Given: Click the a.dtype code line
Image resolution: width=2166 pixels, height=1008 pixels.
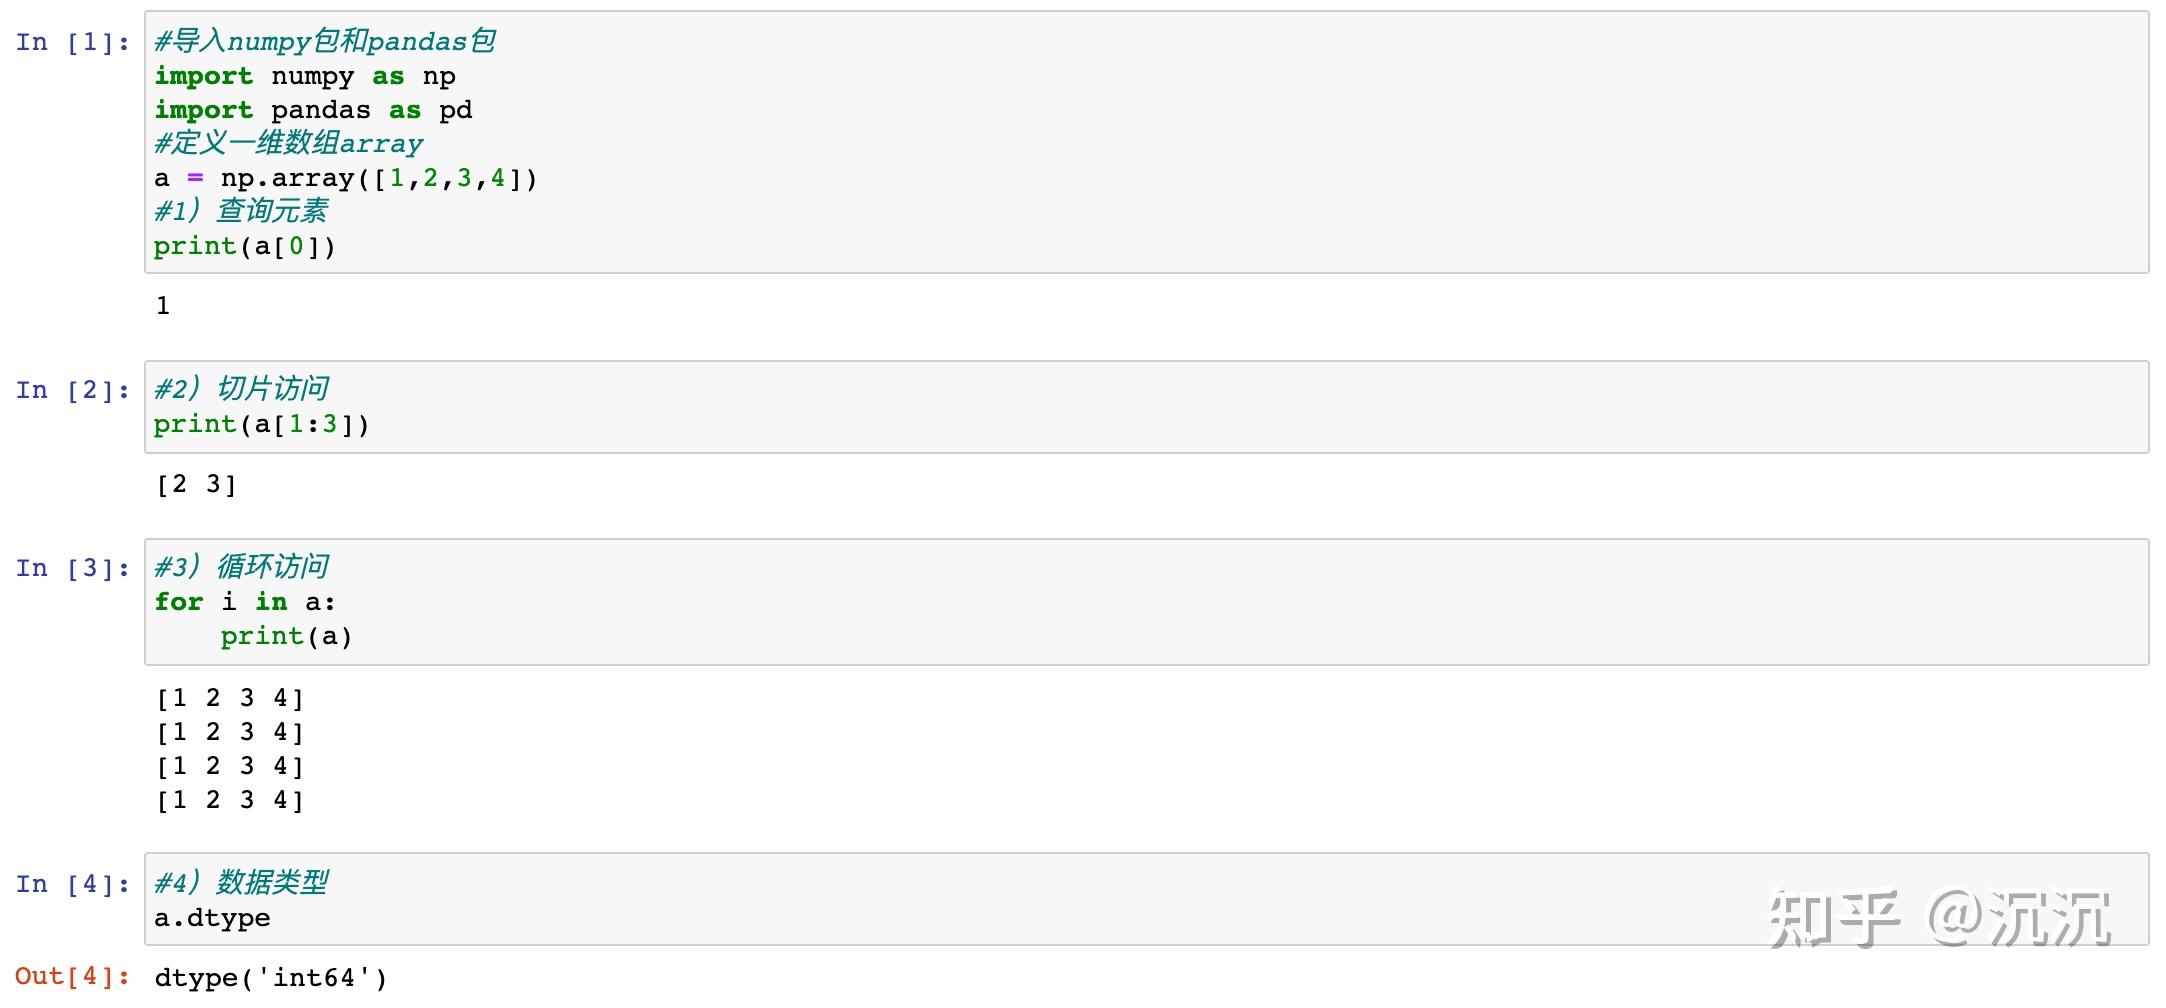Looking at the screenshot, I should (212, 918).
